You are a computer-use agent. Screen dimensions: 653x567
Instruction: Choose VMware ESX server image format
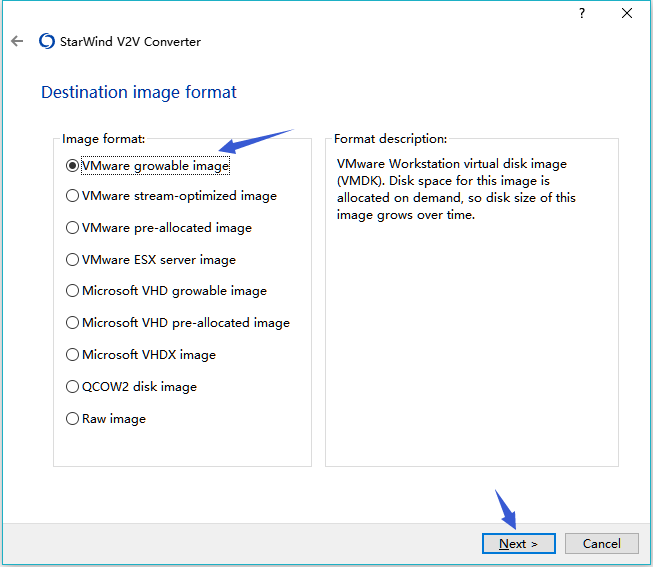[151, 260]
